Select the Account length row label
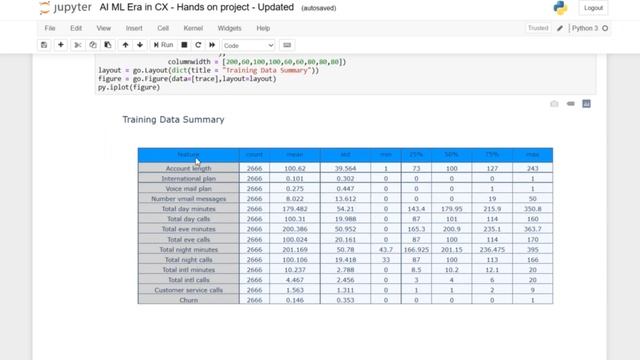 click(189, 168)
